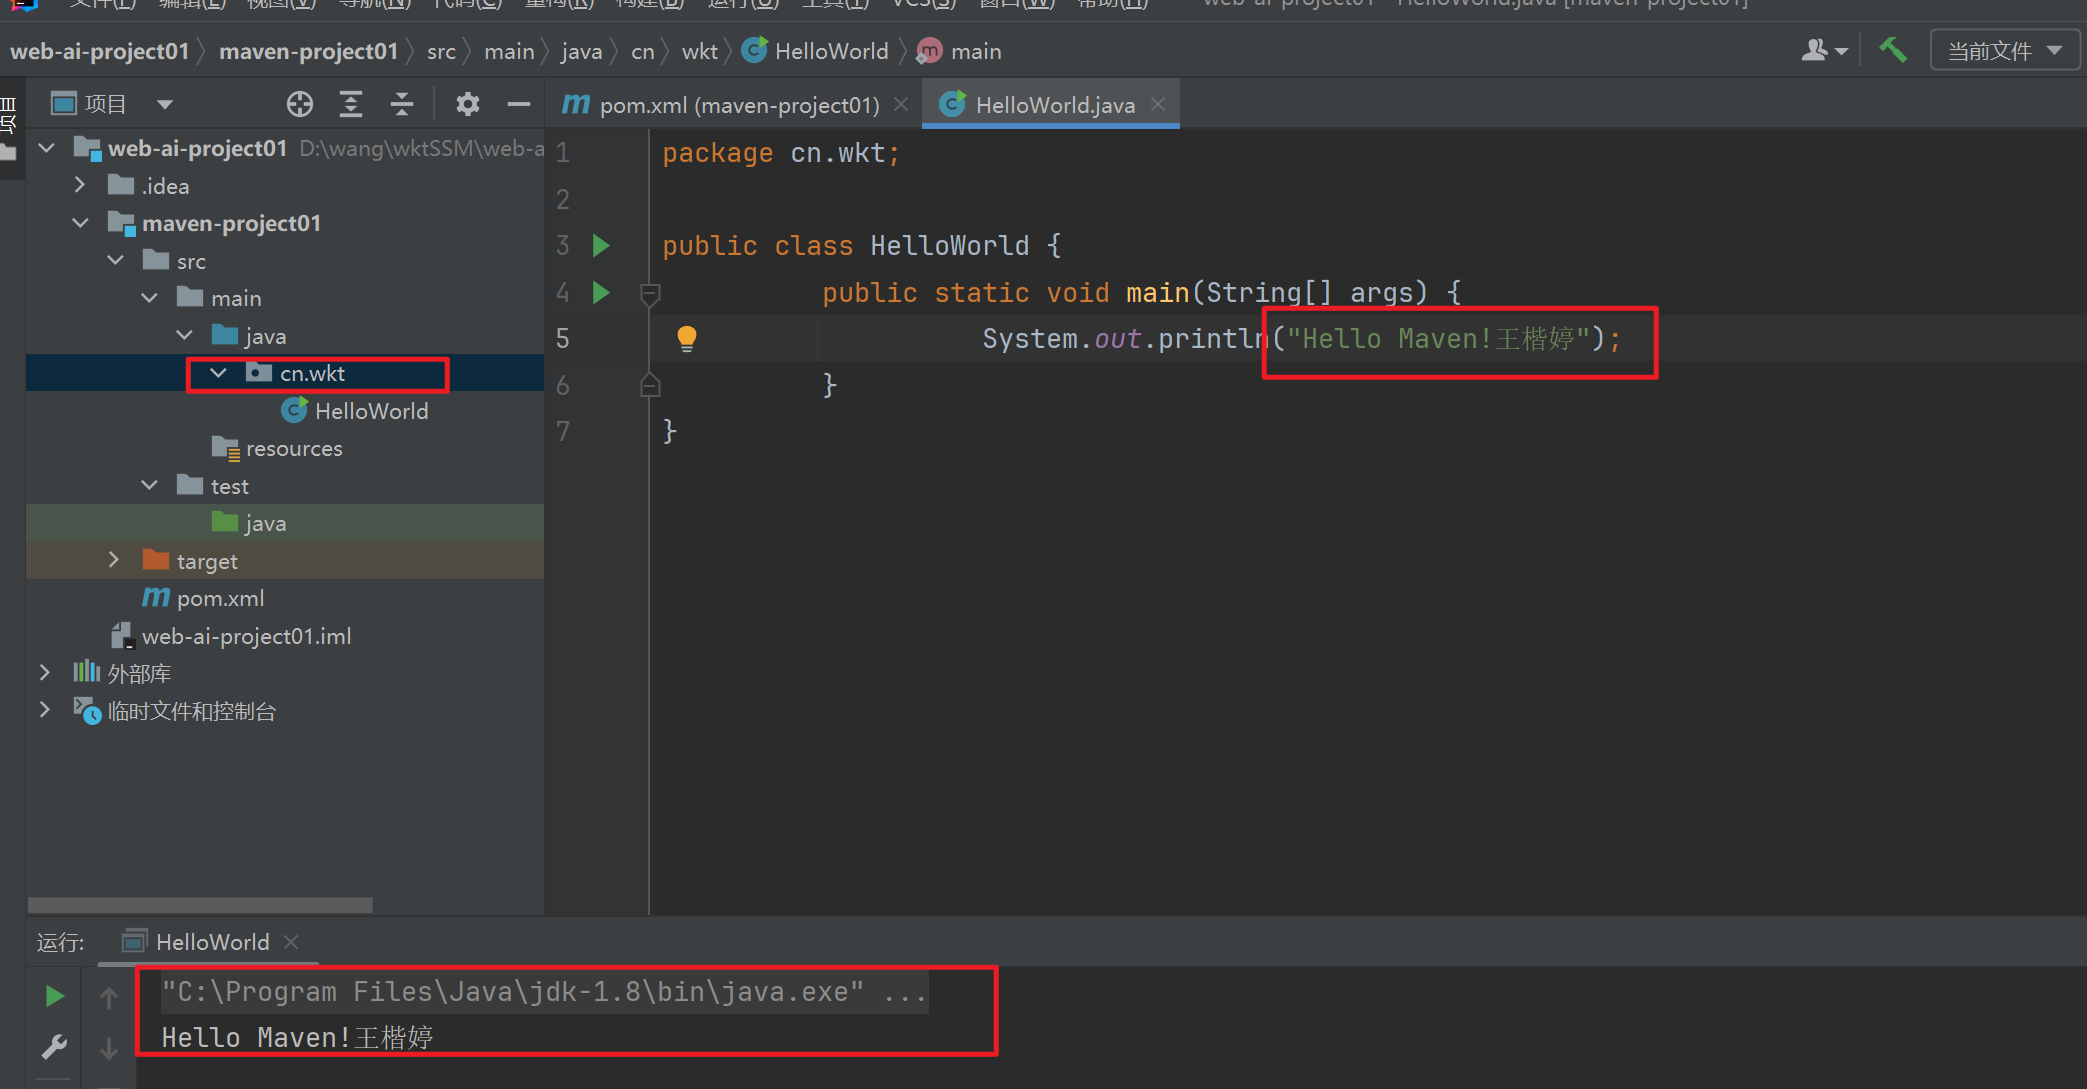2087x1089 pixels.
Task: Switch to pom.xml (maven-project01) tab
Action: [738, 105]
